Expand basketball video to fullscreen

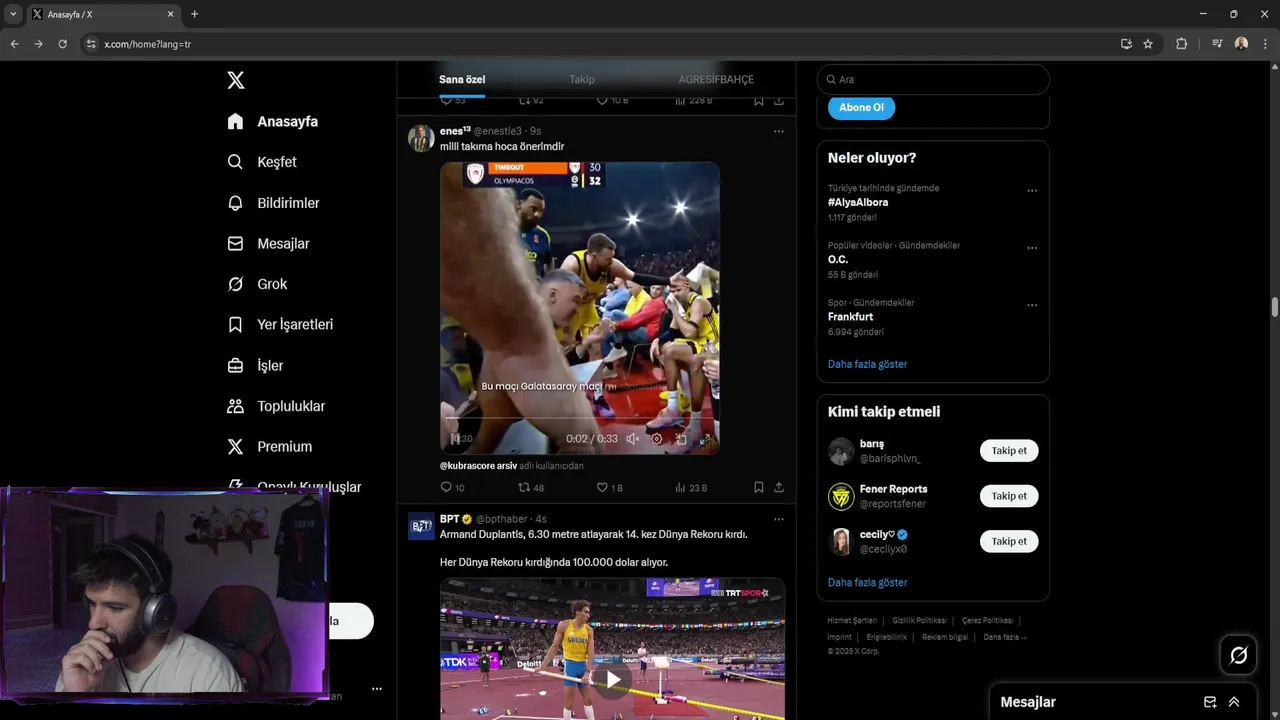[705, 438]
